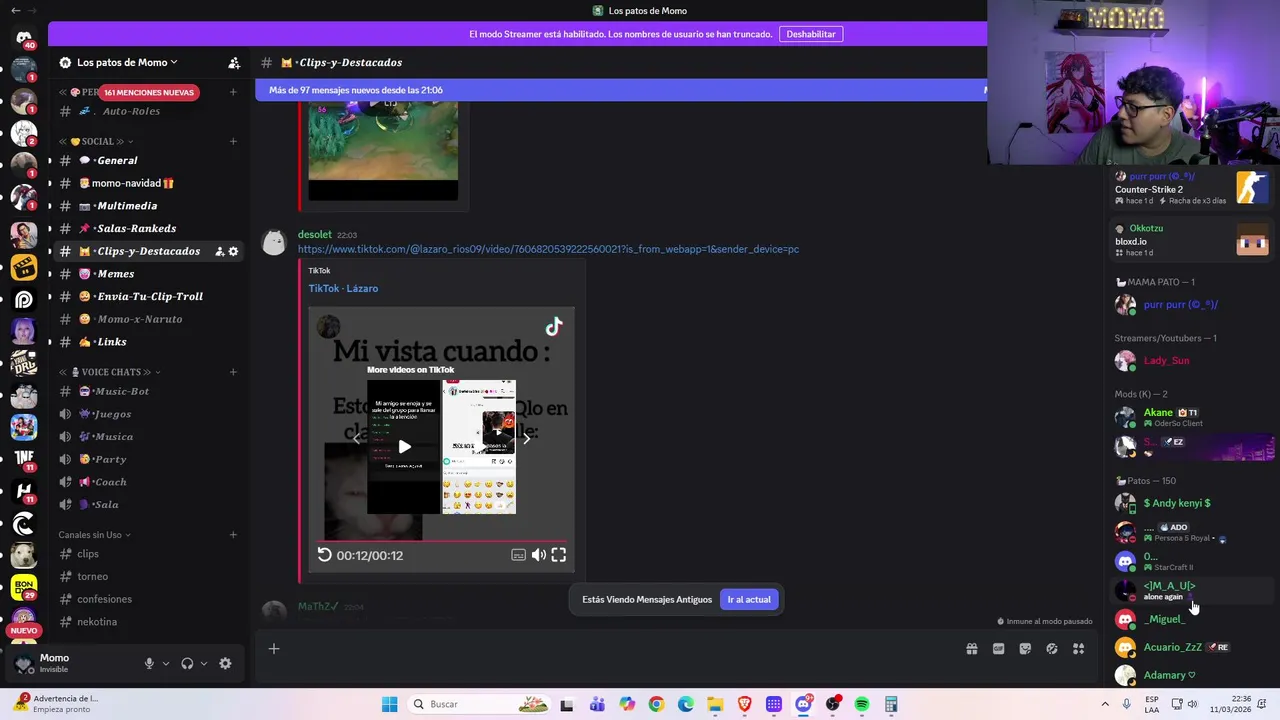The image size is (1280, 720).
Task: Play the suggested TikTok video
Action: click(404, 447)
